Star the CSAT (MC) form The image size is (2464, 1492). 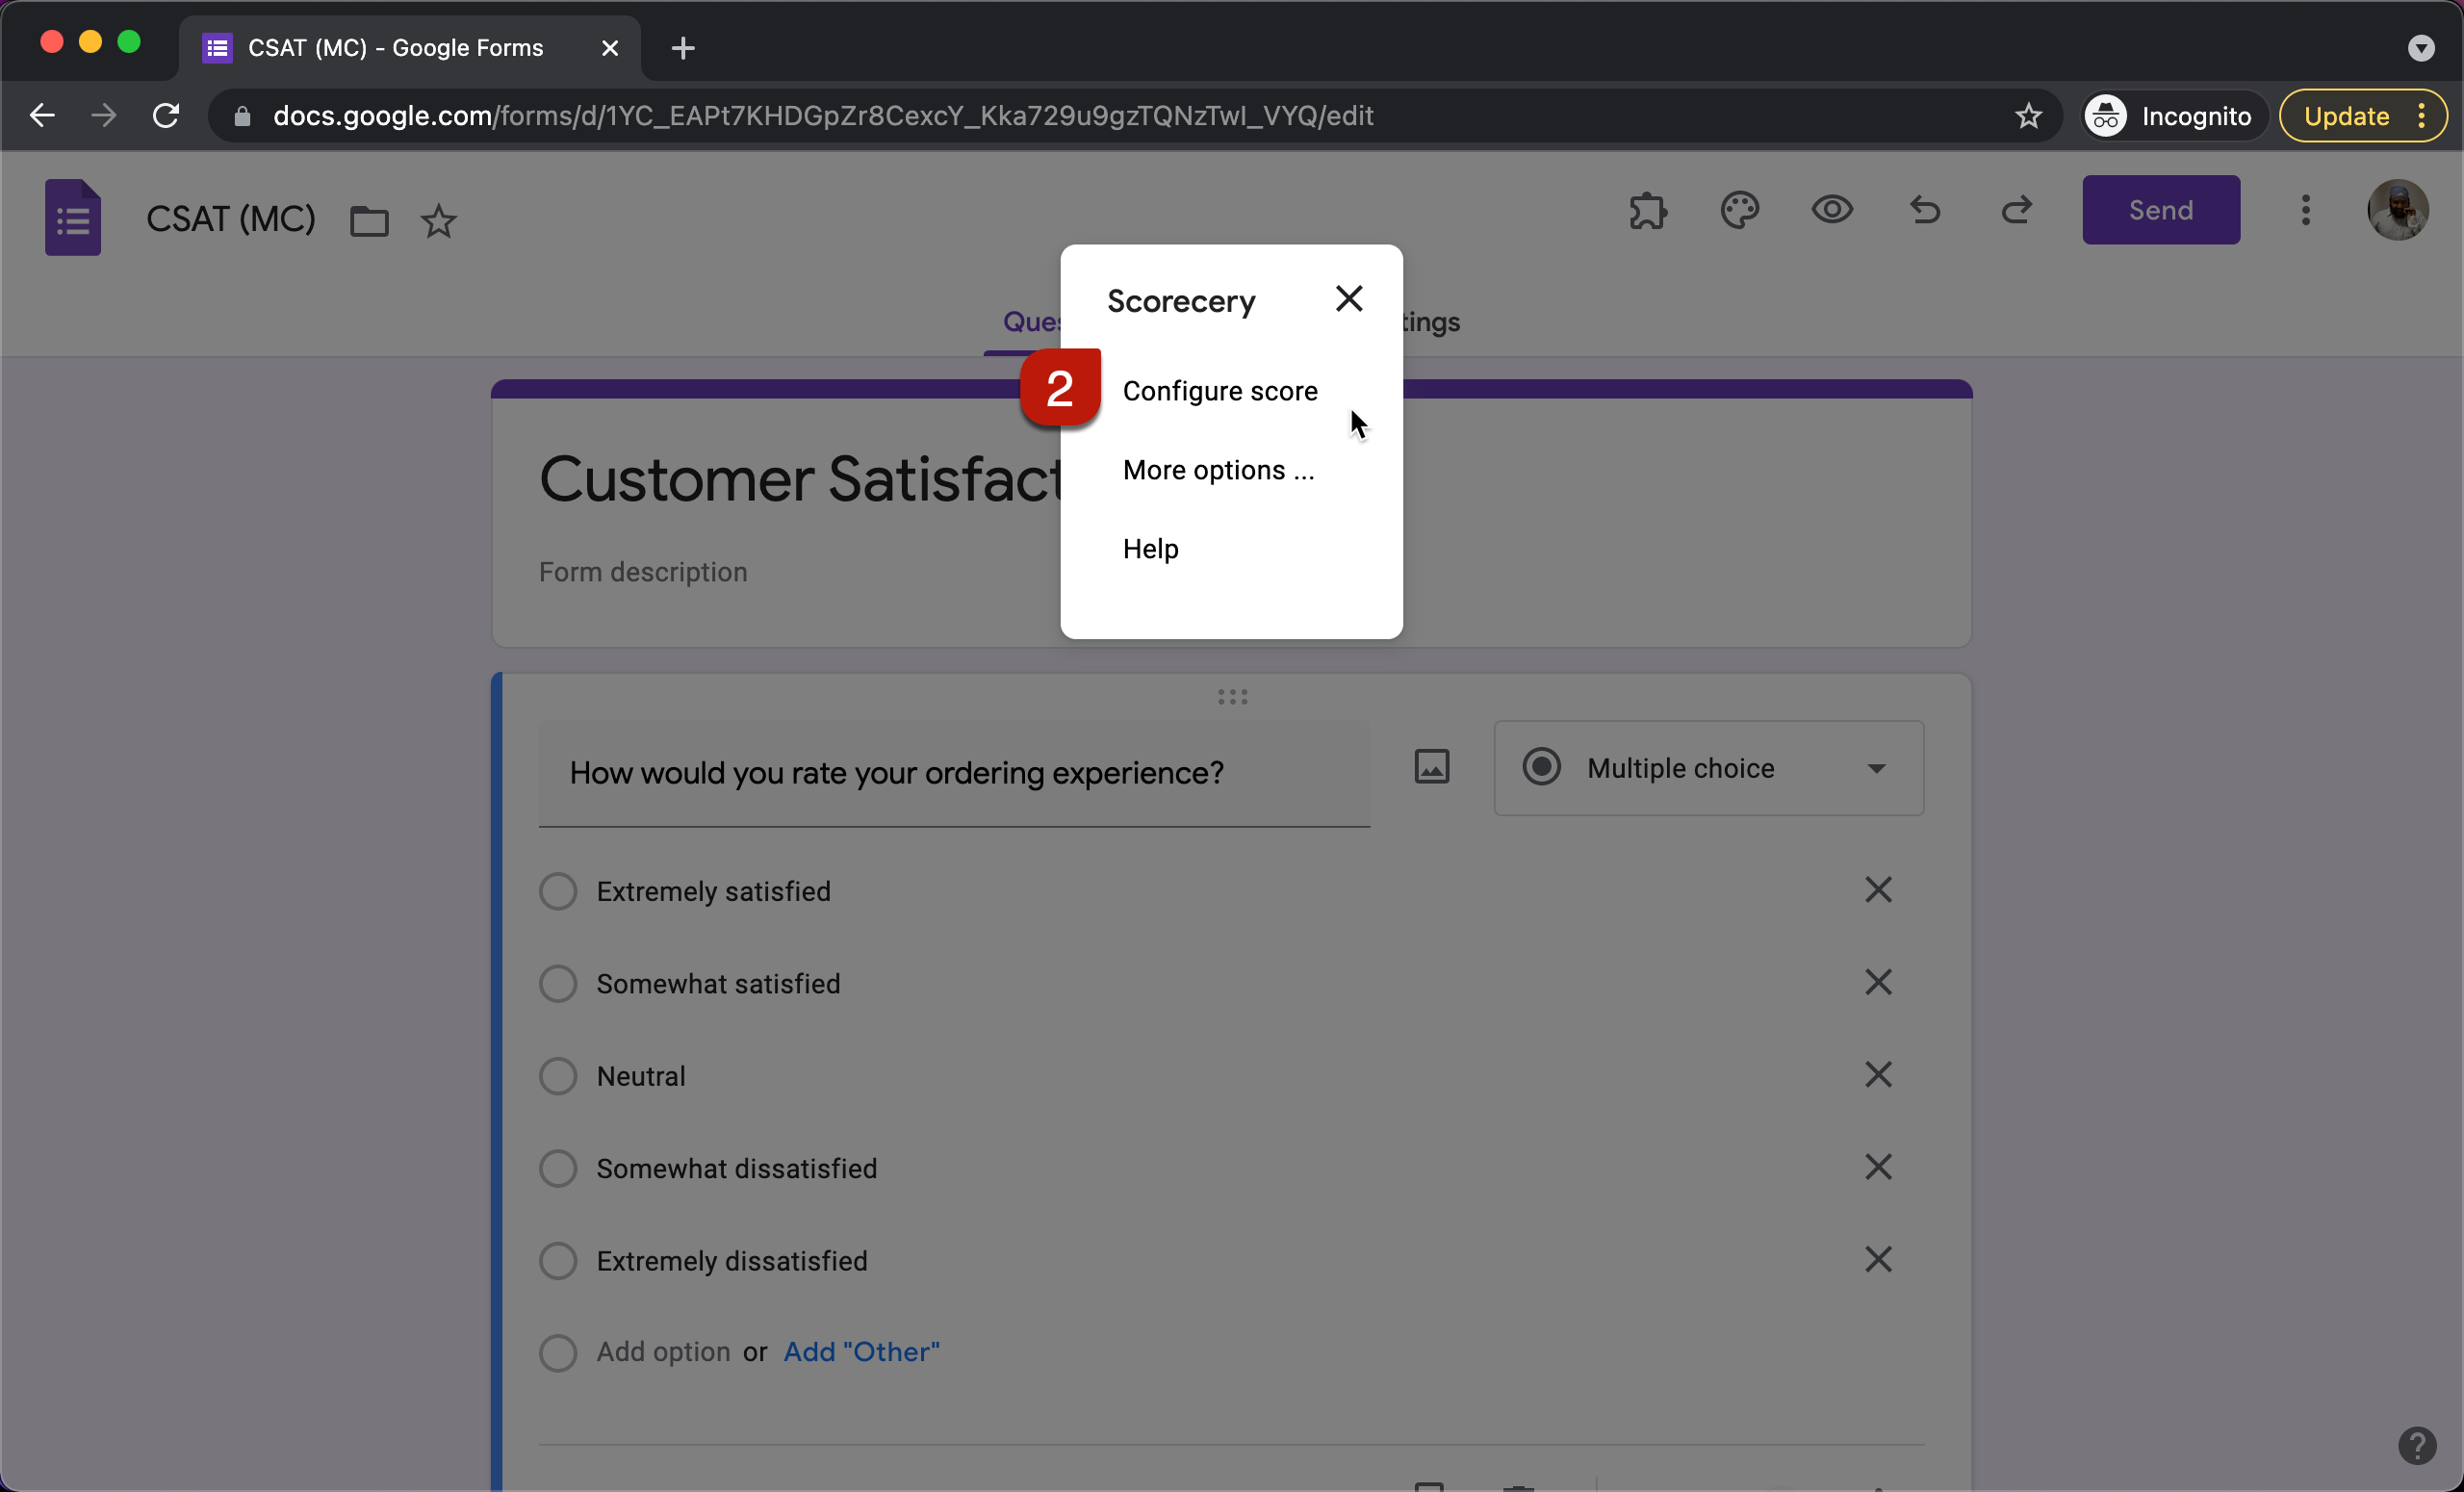[x=438, y=221]
